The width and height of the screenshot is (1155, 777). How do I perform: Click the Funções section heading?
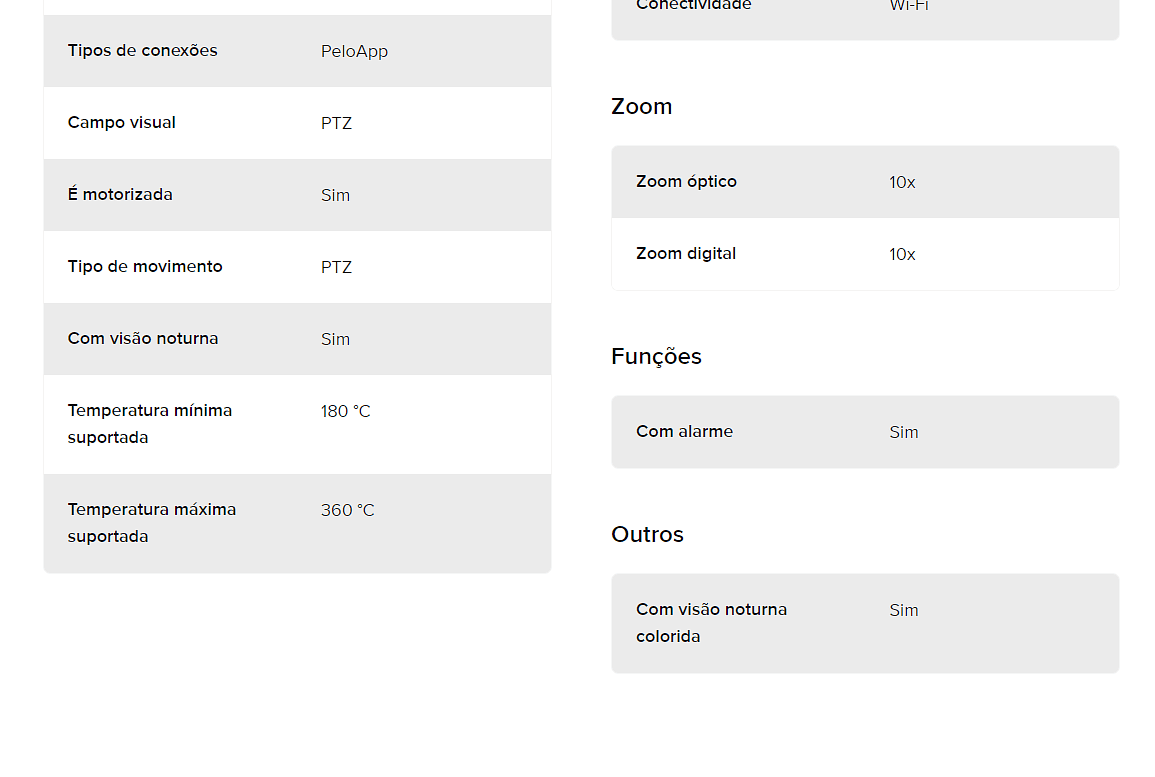[656, 357]
